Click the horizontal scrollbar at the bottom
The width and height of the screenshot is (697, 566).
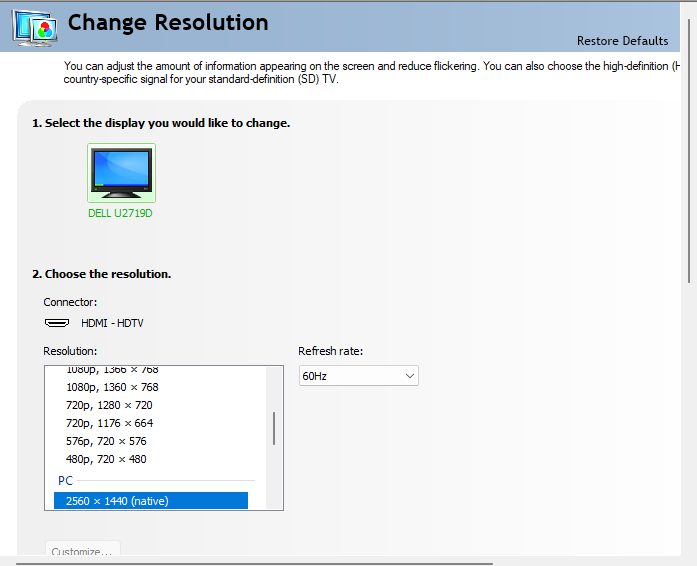(255, 563)
